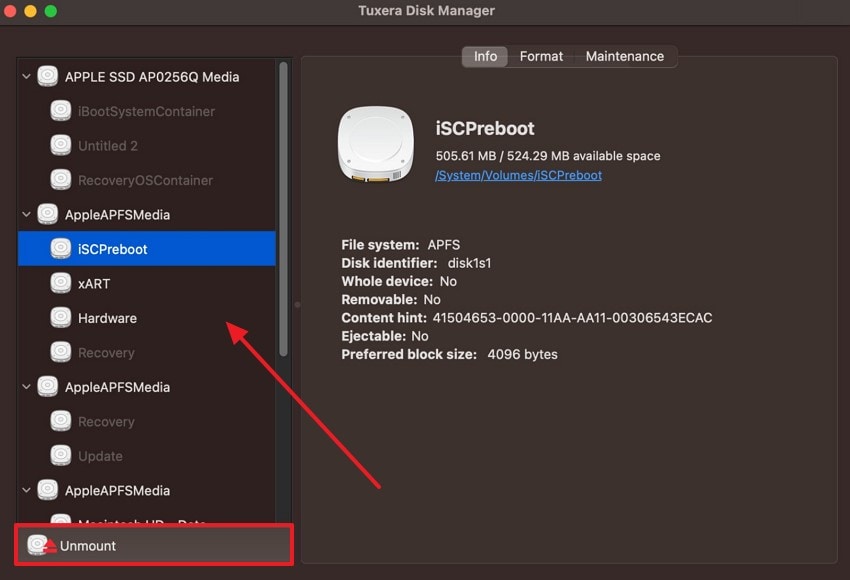Collapse the AppleAPFSMedia group containing iSCPreboot
The height and width of the screenshot is (580, 850).
click(26, 215)
